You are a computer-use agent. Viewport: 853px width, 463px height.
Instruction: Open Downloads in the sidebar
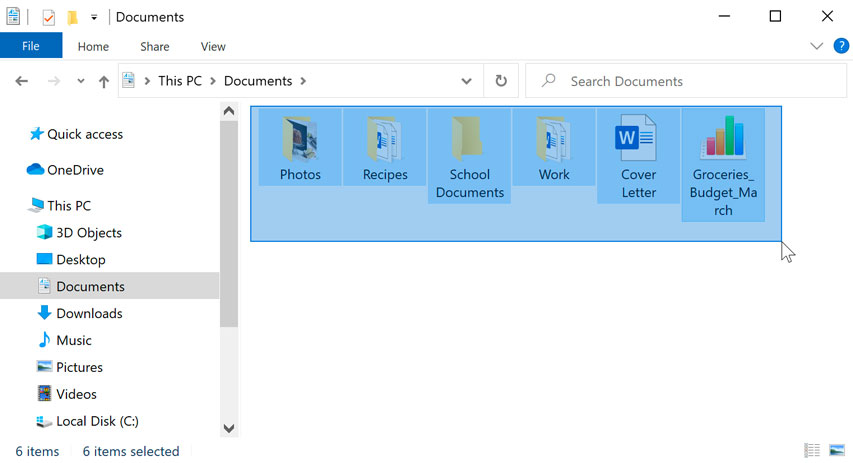(x=80, y=313)
